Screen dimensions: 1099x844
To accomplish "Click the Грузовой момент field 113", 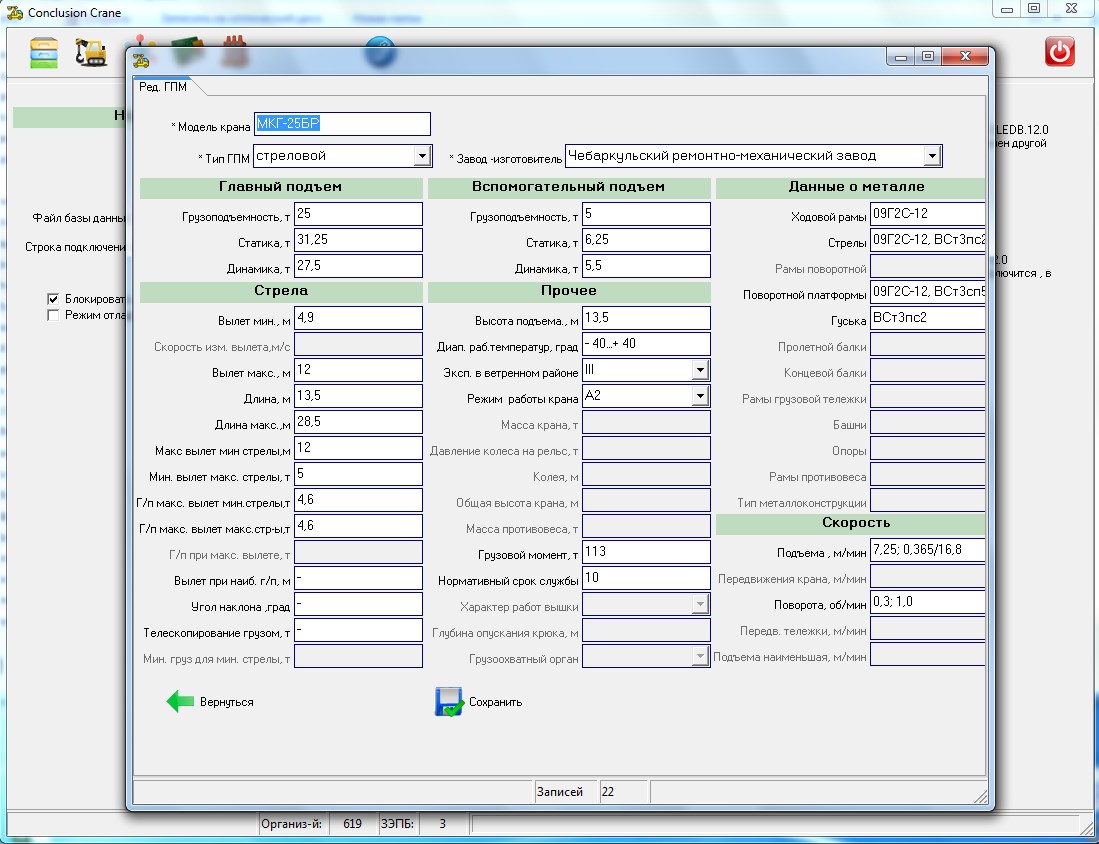I will (646, 552).
